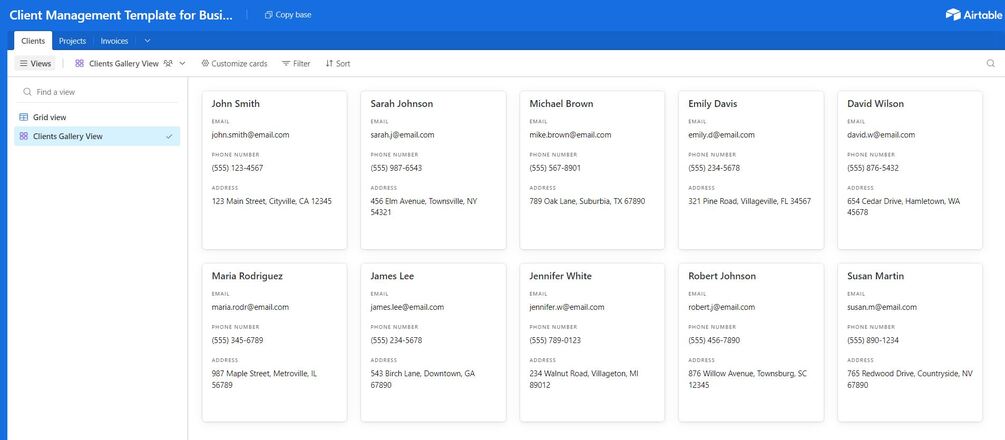Open the Sarah Johnson card

[433, 170]
